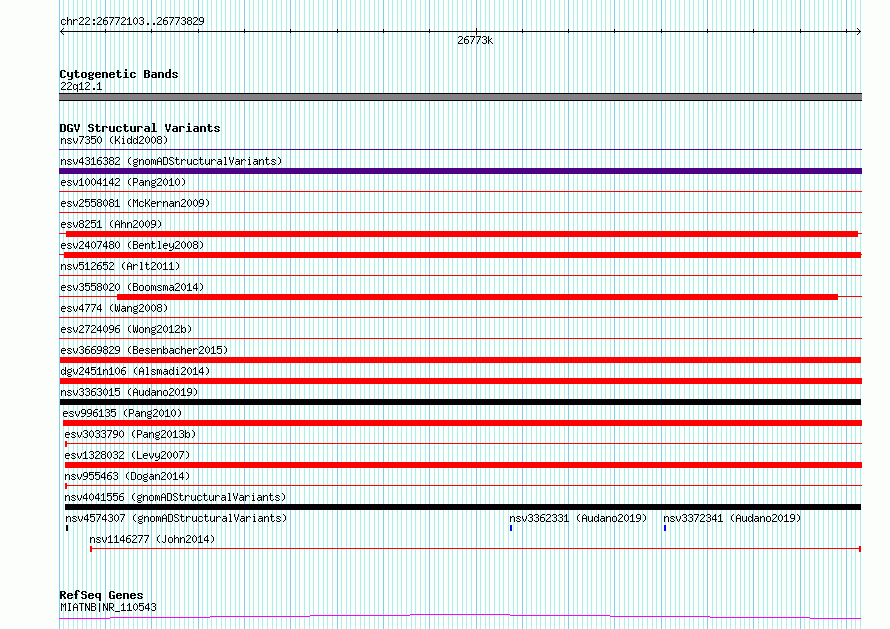This screenshot has height=629, width=890.
Task: Click the red bar of esv8251
Action: point(462,234)
